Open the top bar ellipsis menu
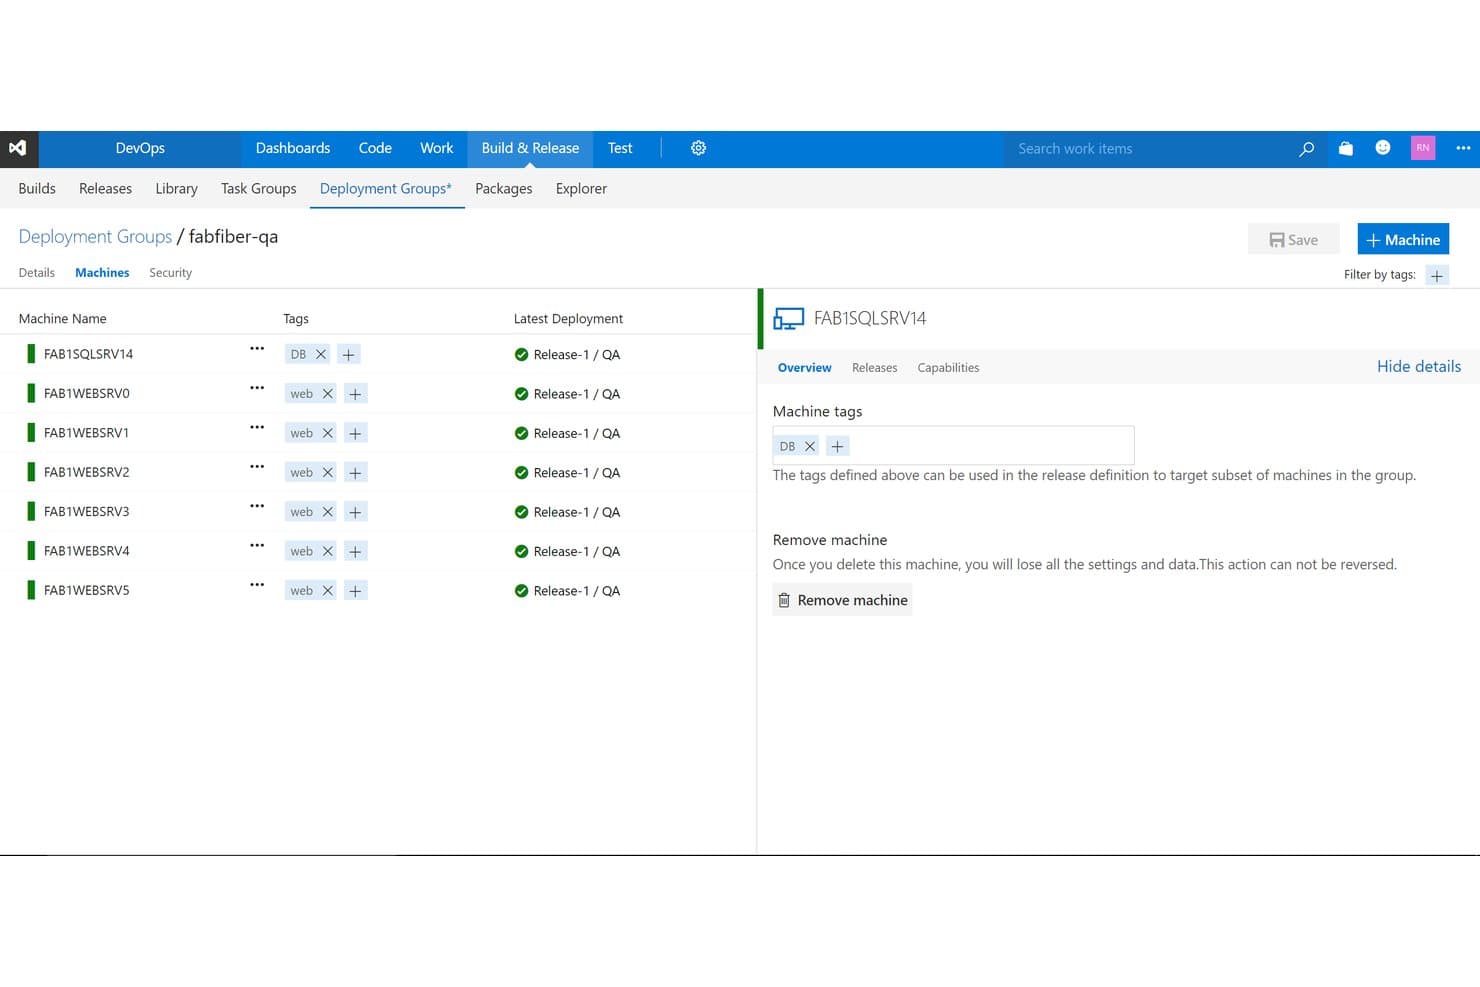Viewport: 1480px width, 987px height. coord(1463,148)
